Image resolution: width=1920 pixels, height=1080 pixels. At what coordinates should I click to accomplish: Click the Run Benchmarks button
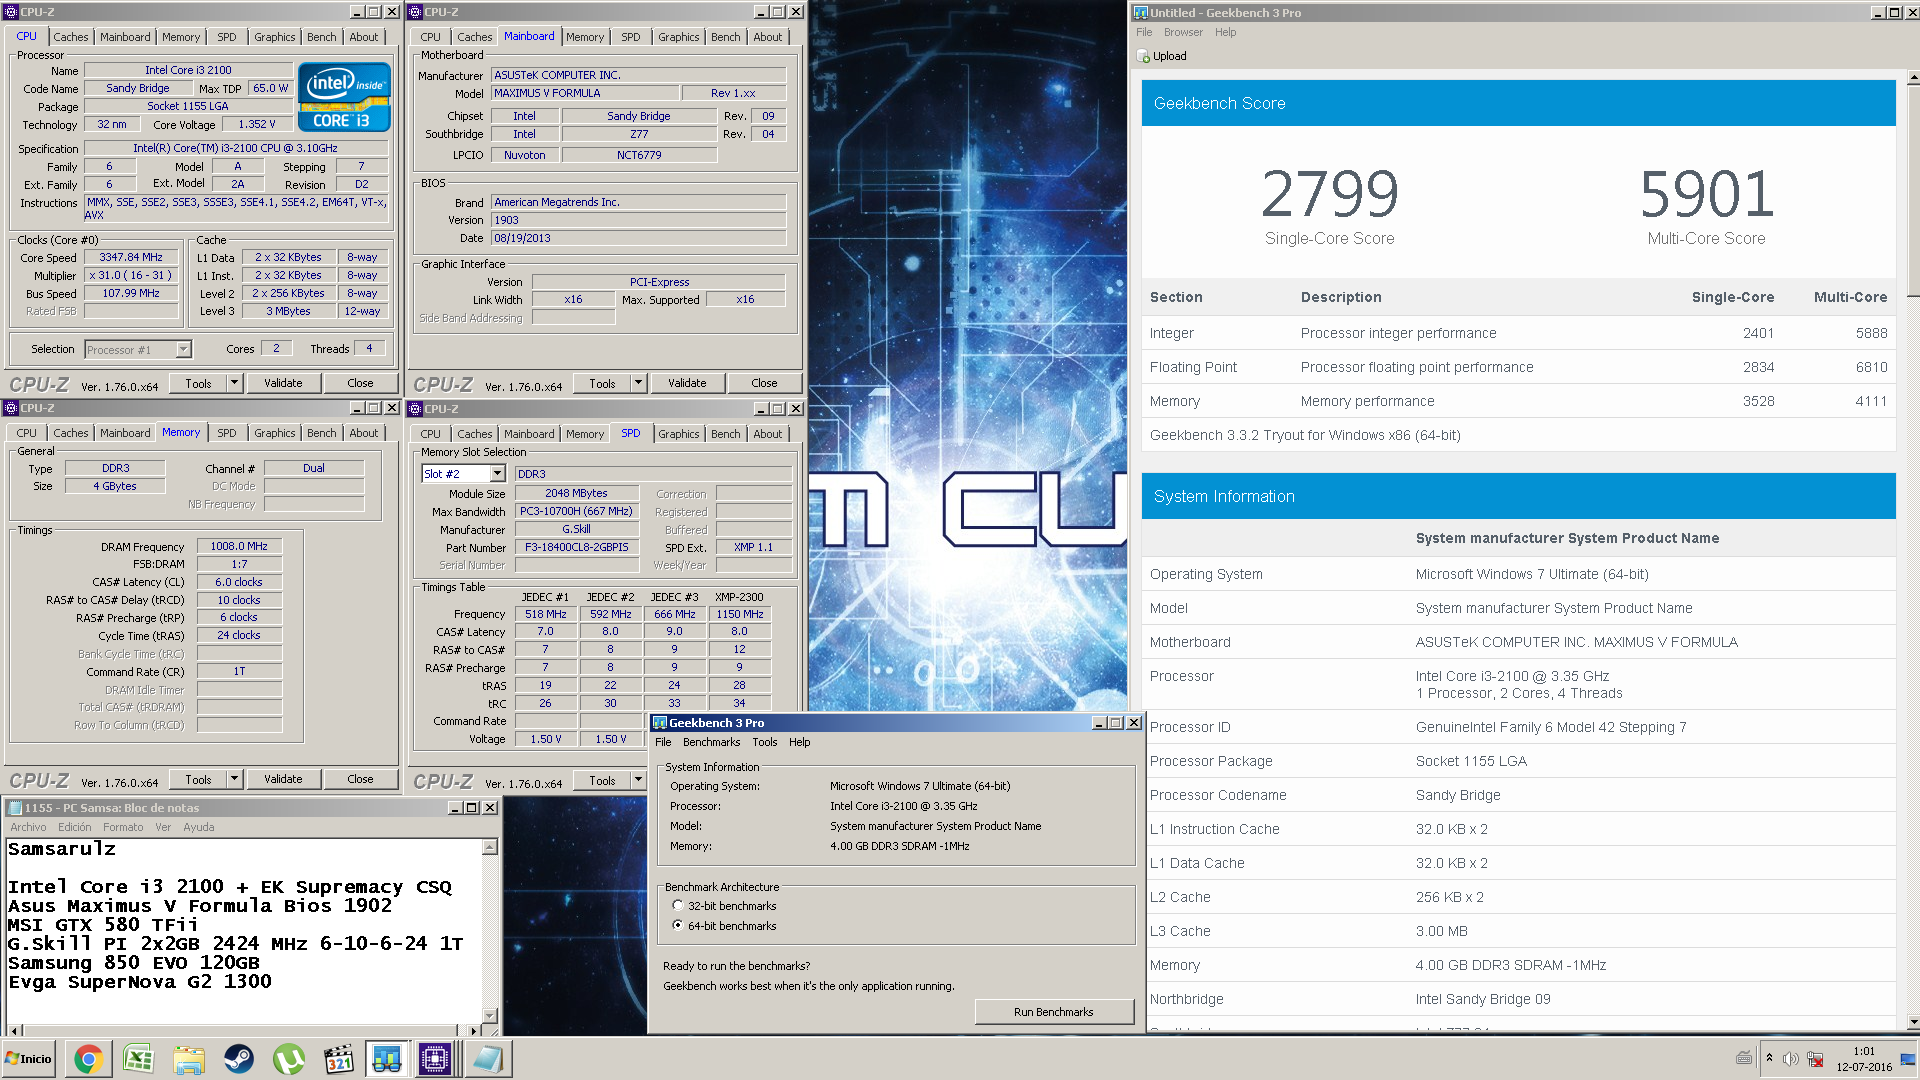(1053, 1012)
